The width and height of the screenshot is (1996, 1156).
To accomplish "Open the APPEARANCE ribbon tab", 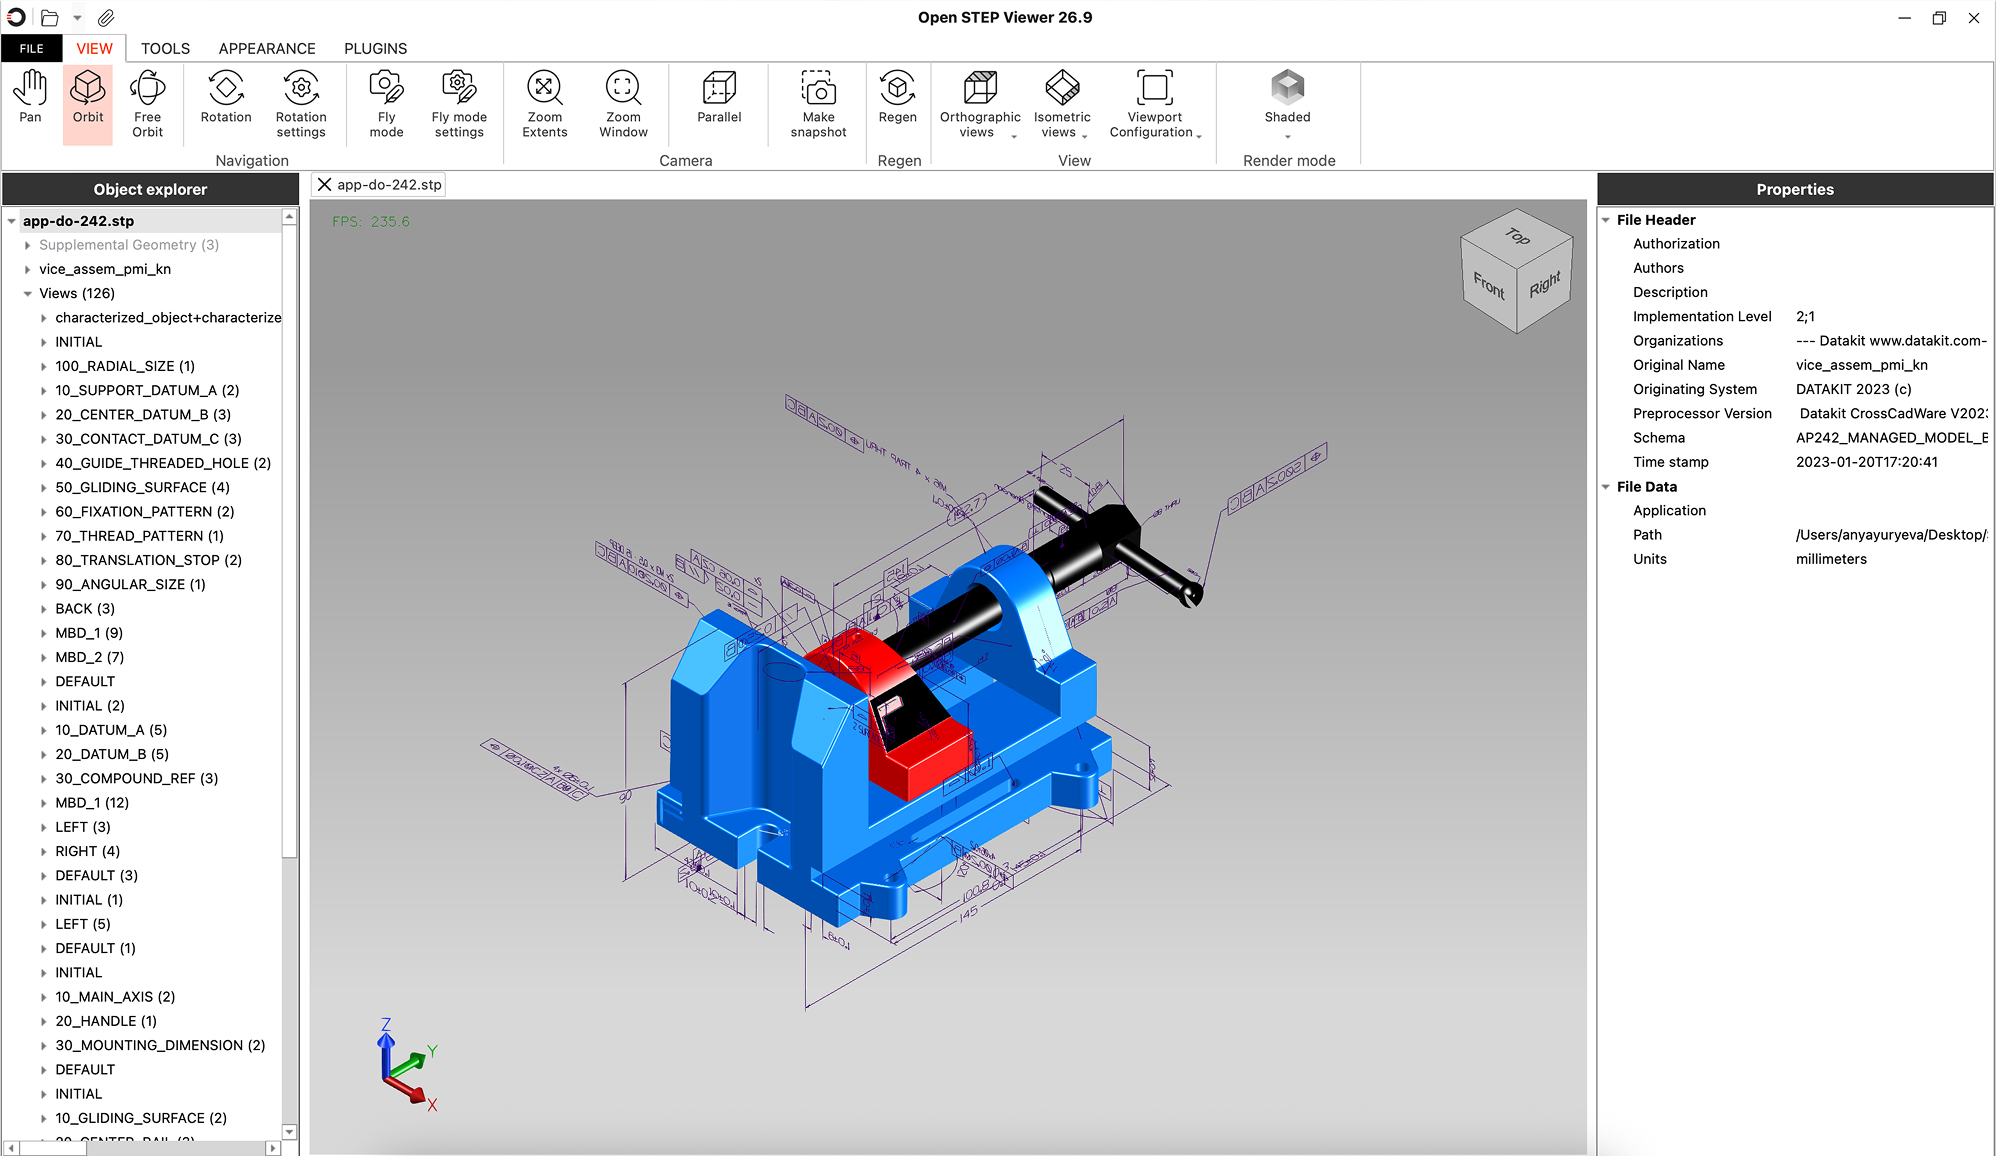I will 266,48.
